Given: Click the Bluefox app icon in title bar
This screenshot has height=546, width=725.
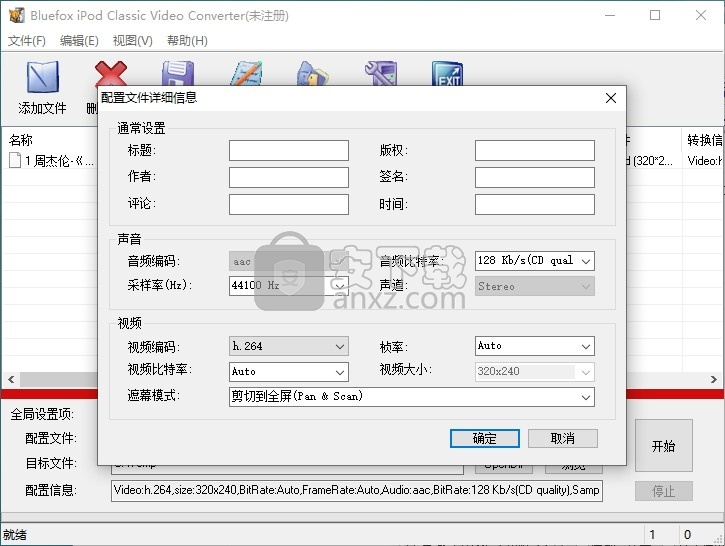Looking at the screenshot, I should (17, 15).
